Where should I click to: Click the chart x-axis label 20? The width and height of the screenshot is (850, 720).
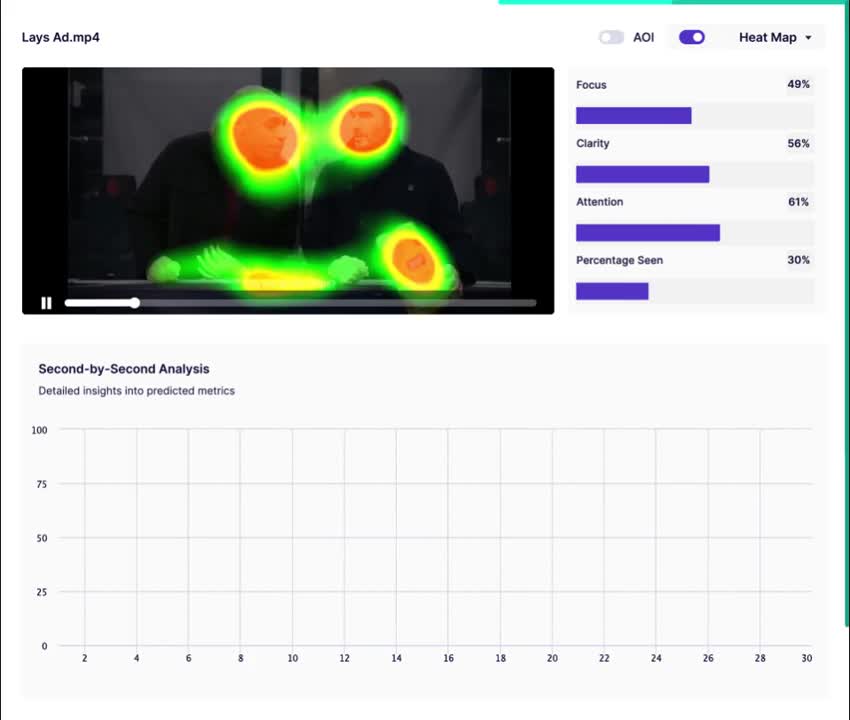[552, 658]
